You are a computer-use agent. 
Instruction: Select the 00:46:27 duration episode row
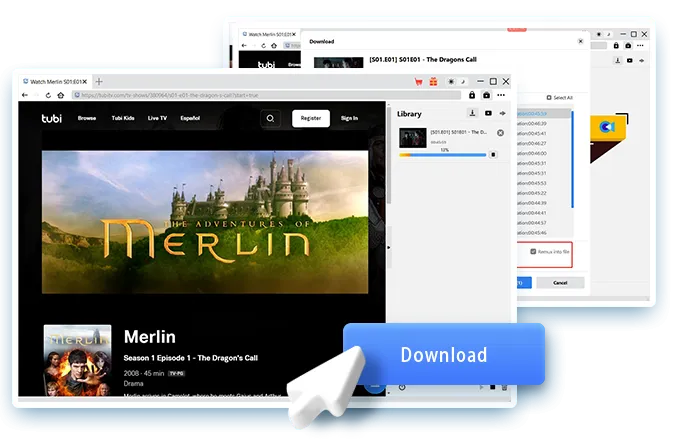543,144
